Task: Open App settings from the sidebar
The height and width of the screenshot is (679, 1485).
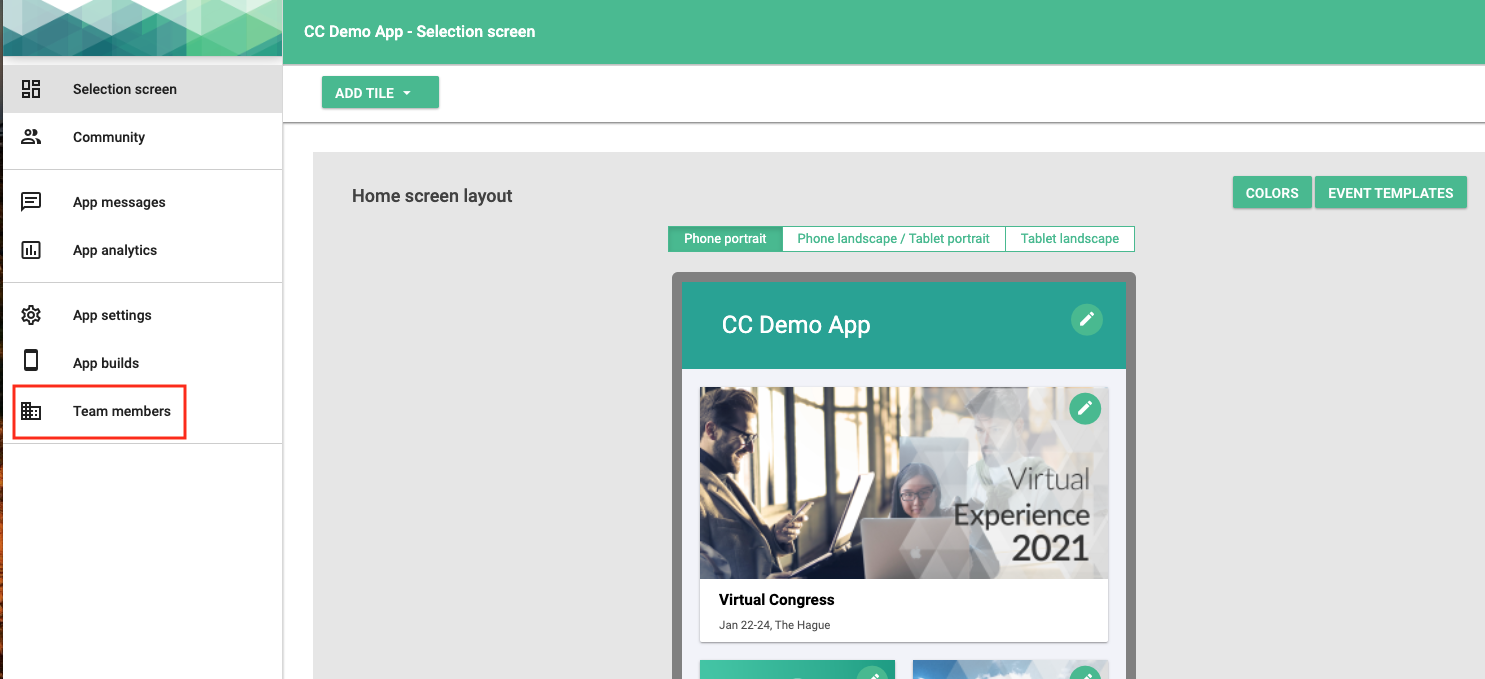Action: click(x=142, y=315)
